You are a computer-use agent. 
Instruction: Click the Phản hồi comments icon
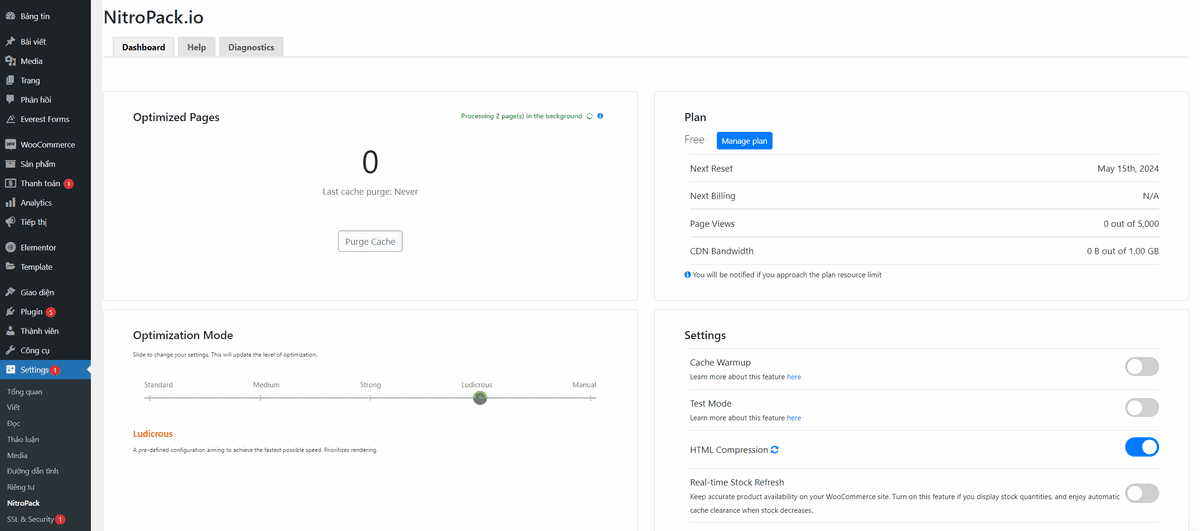point(10,100)
